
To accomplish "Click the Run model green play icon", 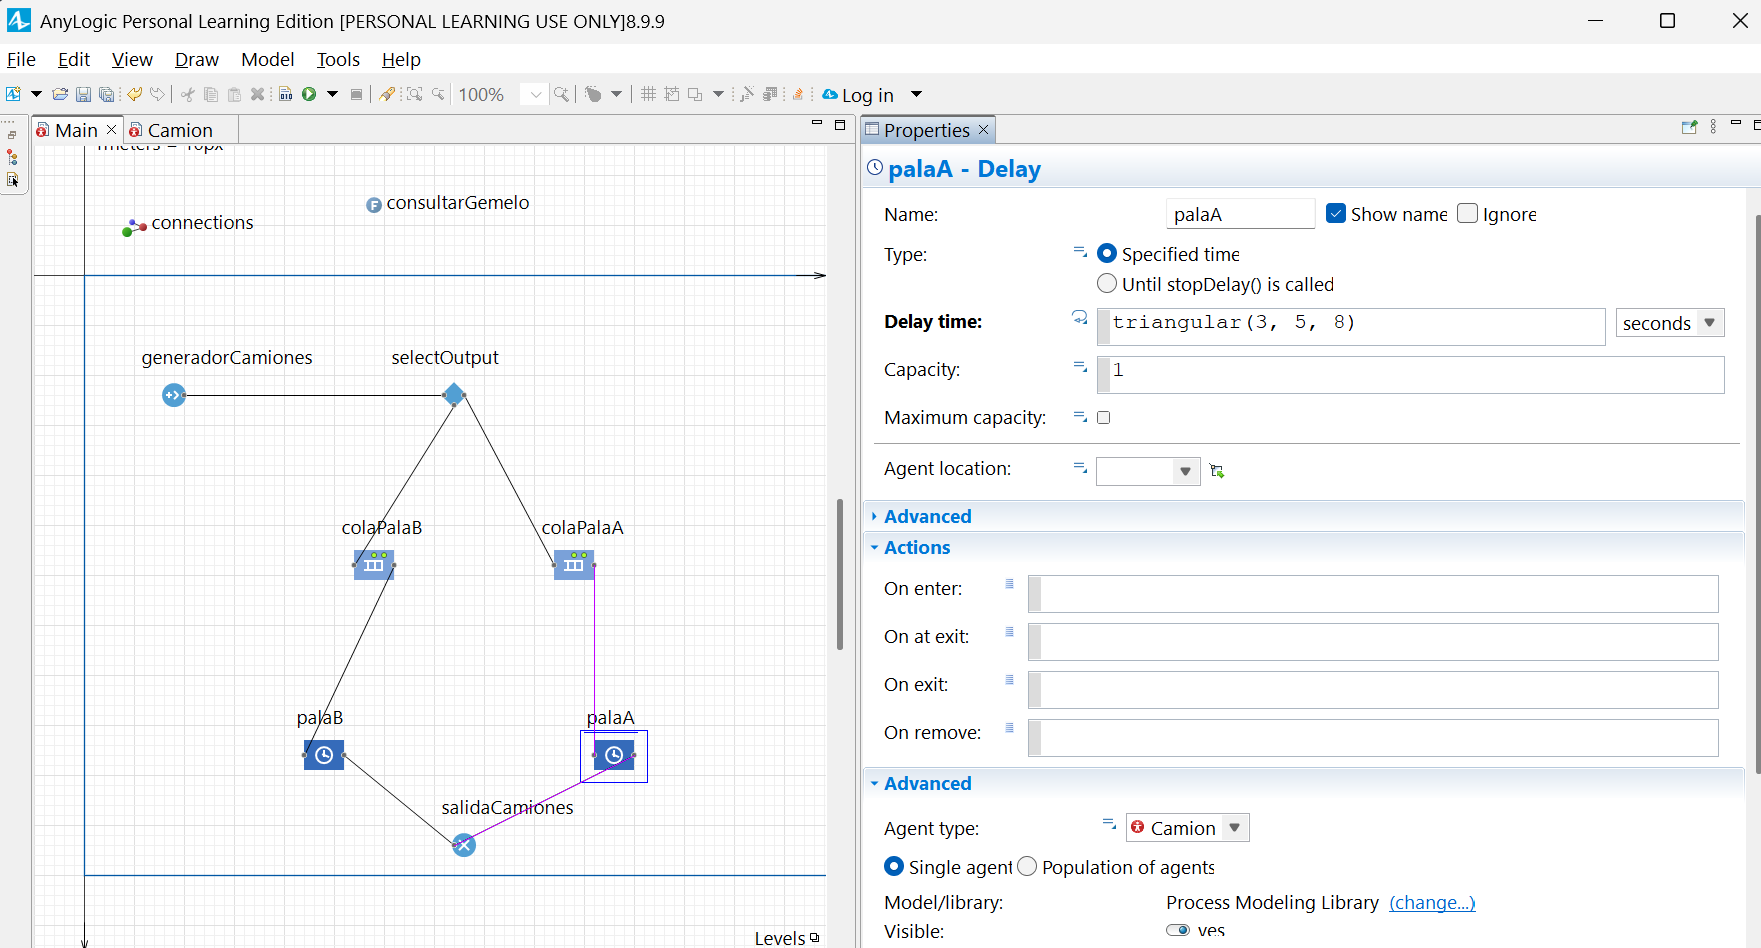I will [x=309, y=94].
